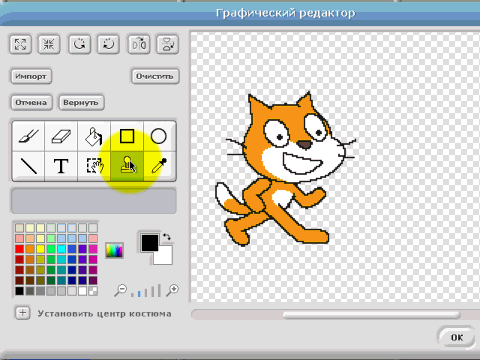
Task: Zoom out with minus magnifier
Action: tap(120, 290)
